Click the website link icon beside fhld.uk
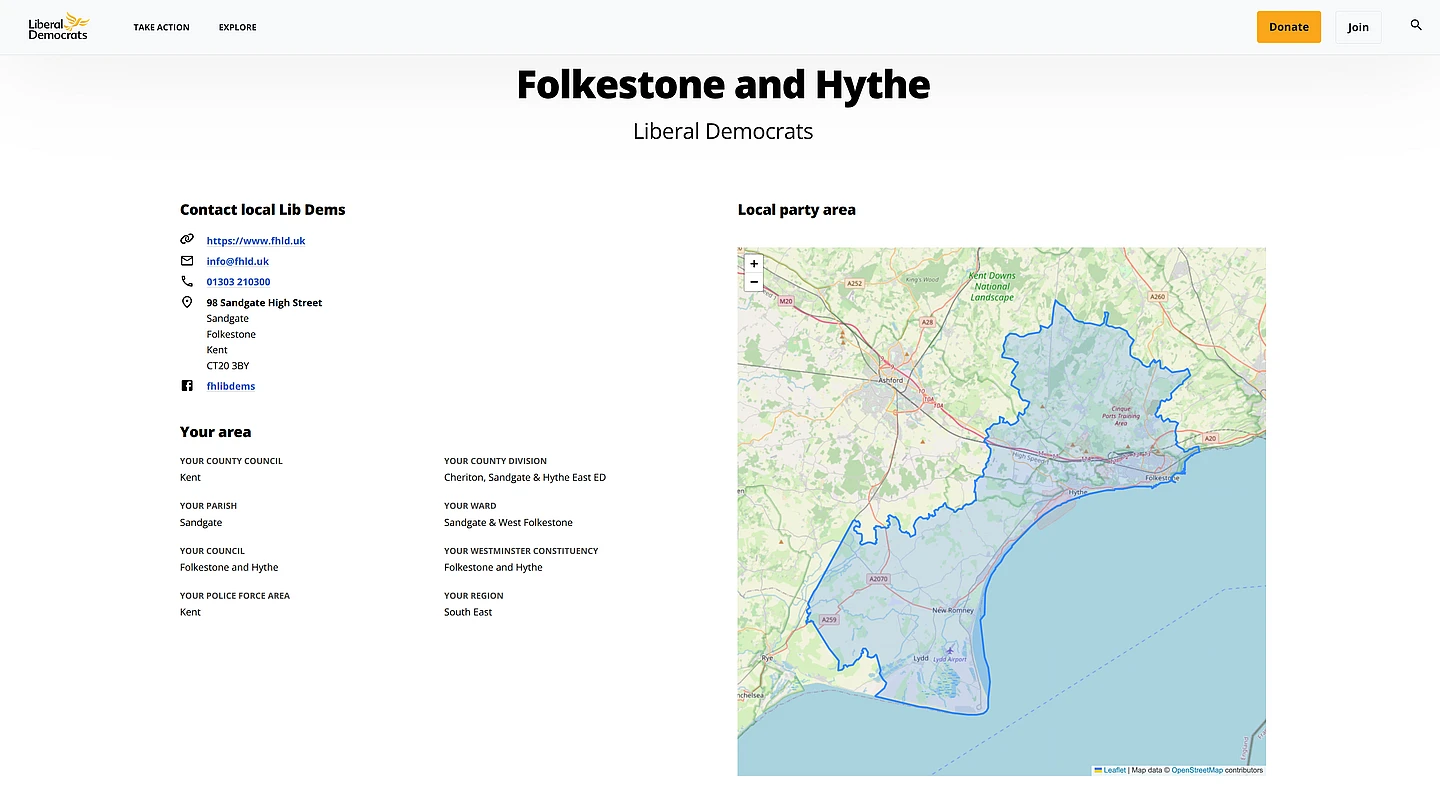 click(x=187, y=239)
